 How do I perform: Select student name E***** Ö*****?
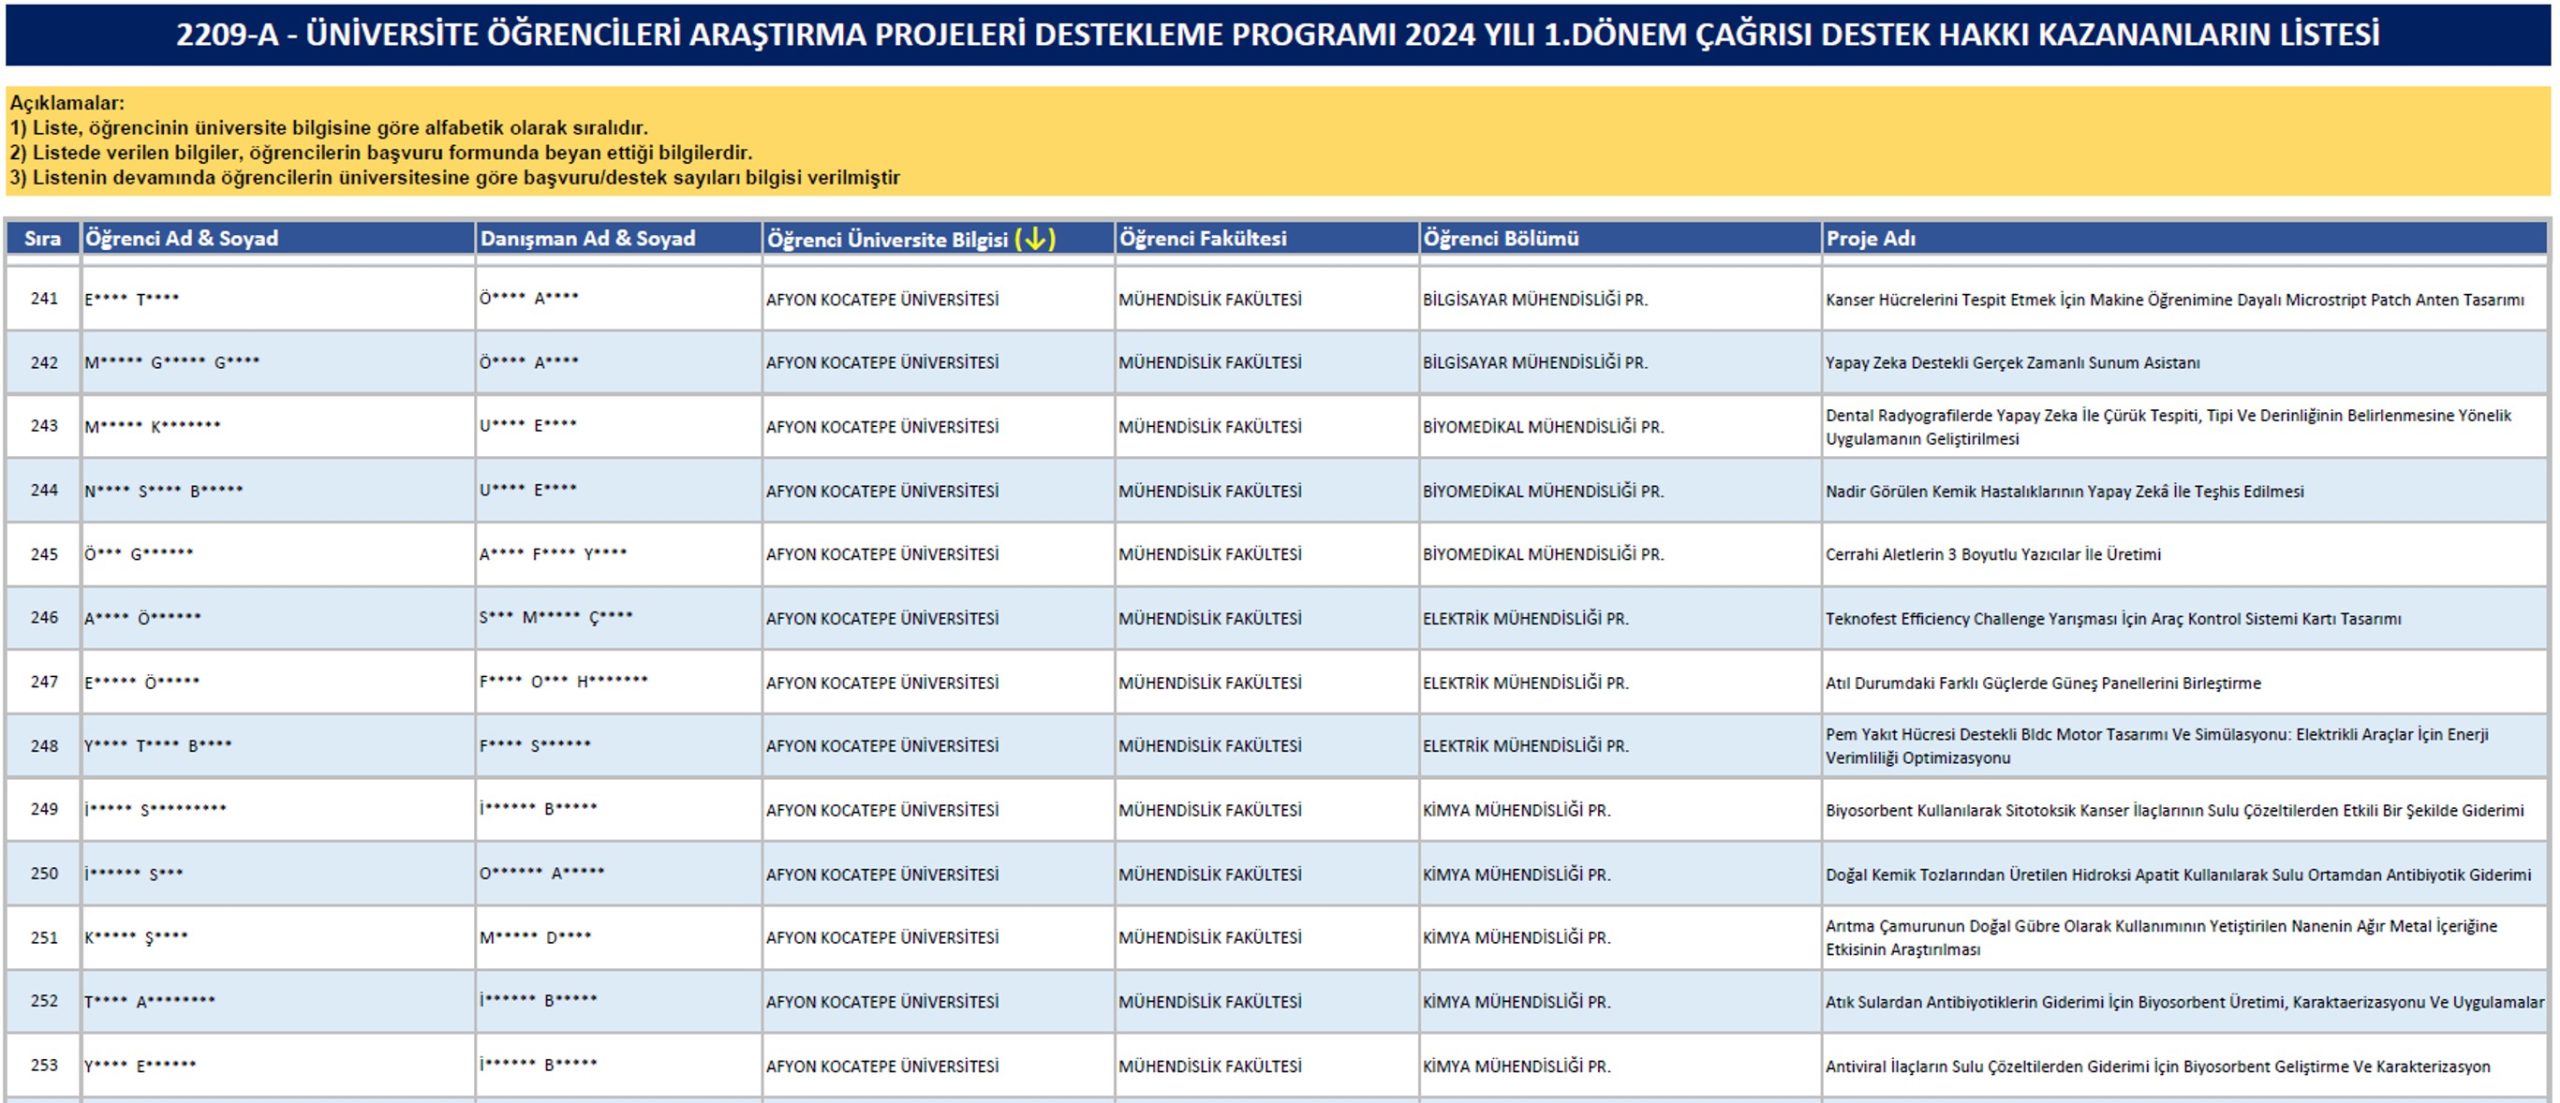click(x=142, y=682)
